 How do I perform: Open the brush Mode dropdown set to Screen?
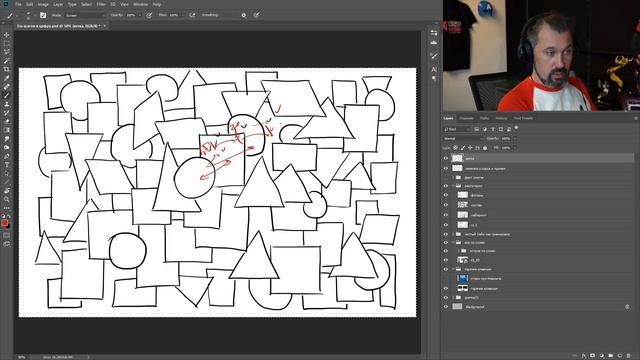[85, 15]
